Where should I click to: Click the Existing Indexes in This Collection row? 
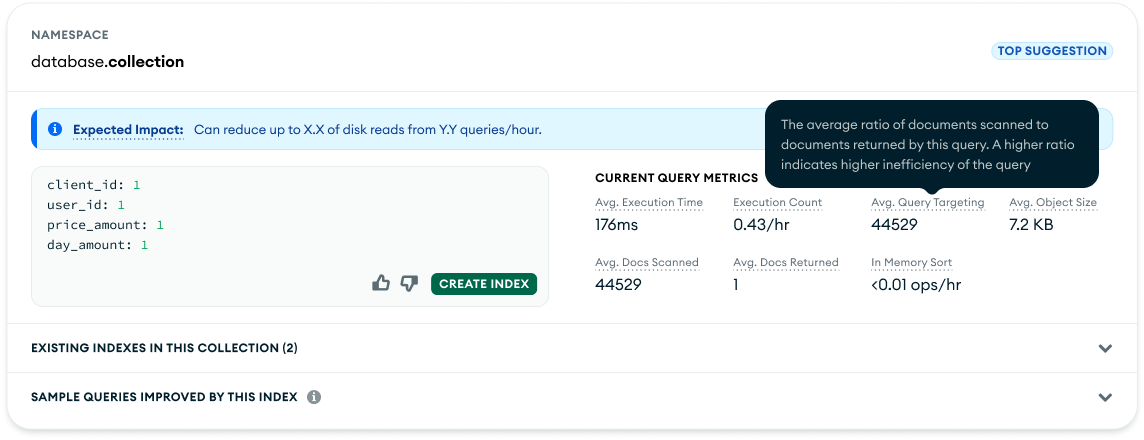tap(572, 348)
